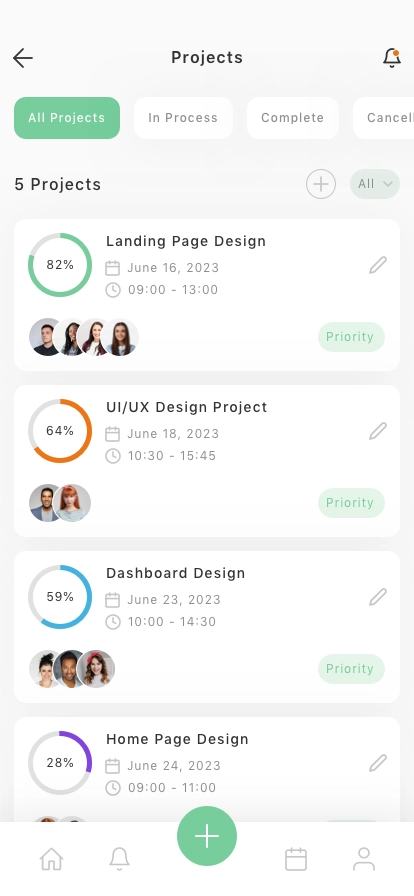This screenshot has height=896, width=414.
Task: Click the 59% blue progress ring
Action: 60,597
